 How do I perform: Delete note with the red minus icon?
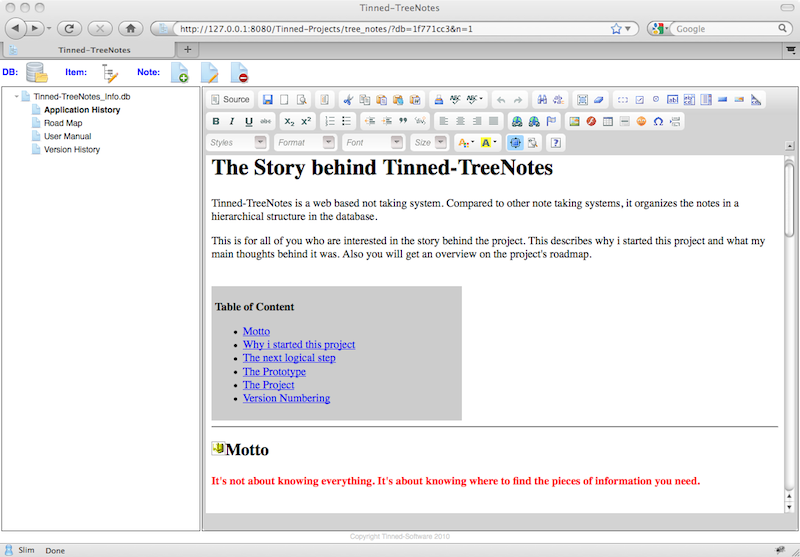pyautogui.click(x=239, y=72)
